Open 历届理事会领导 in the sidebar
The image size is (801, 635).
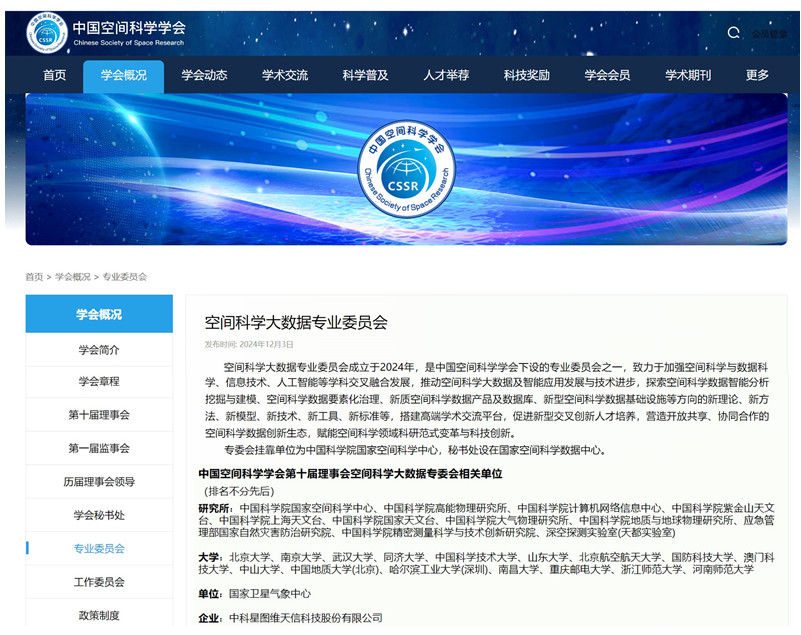tap(99, 482)
